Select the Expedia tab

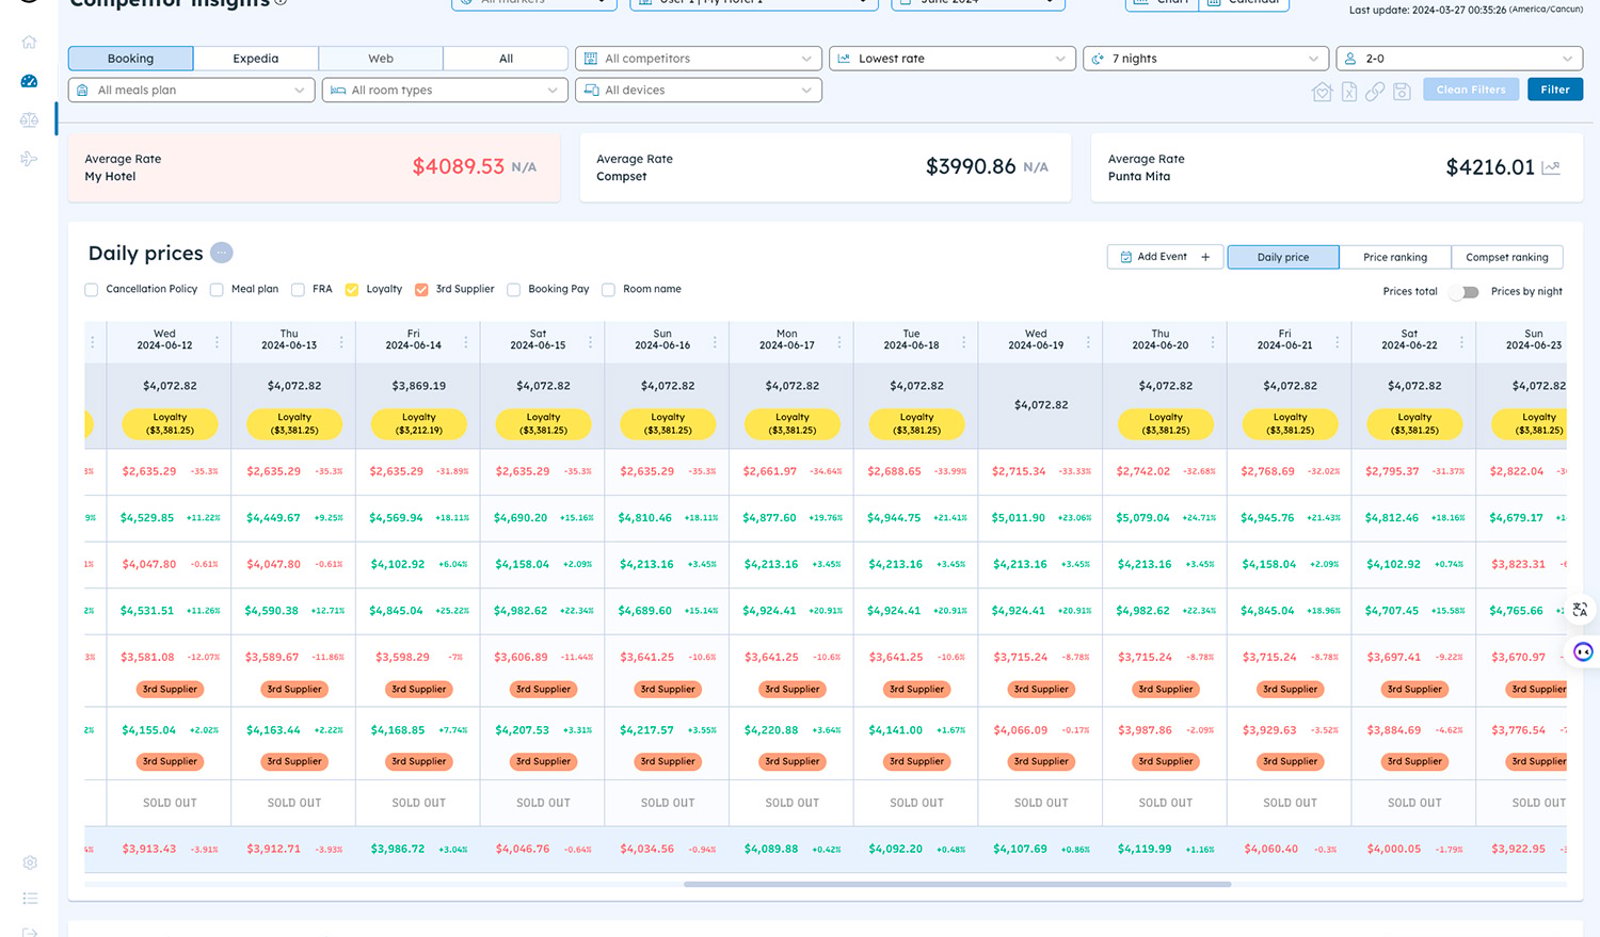pos(256,58)
